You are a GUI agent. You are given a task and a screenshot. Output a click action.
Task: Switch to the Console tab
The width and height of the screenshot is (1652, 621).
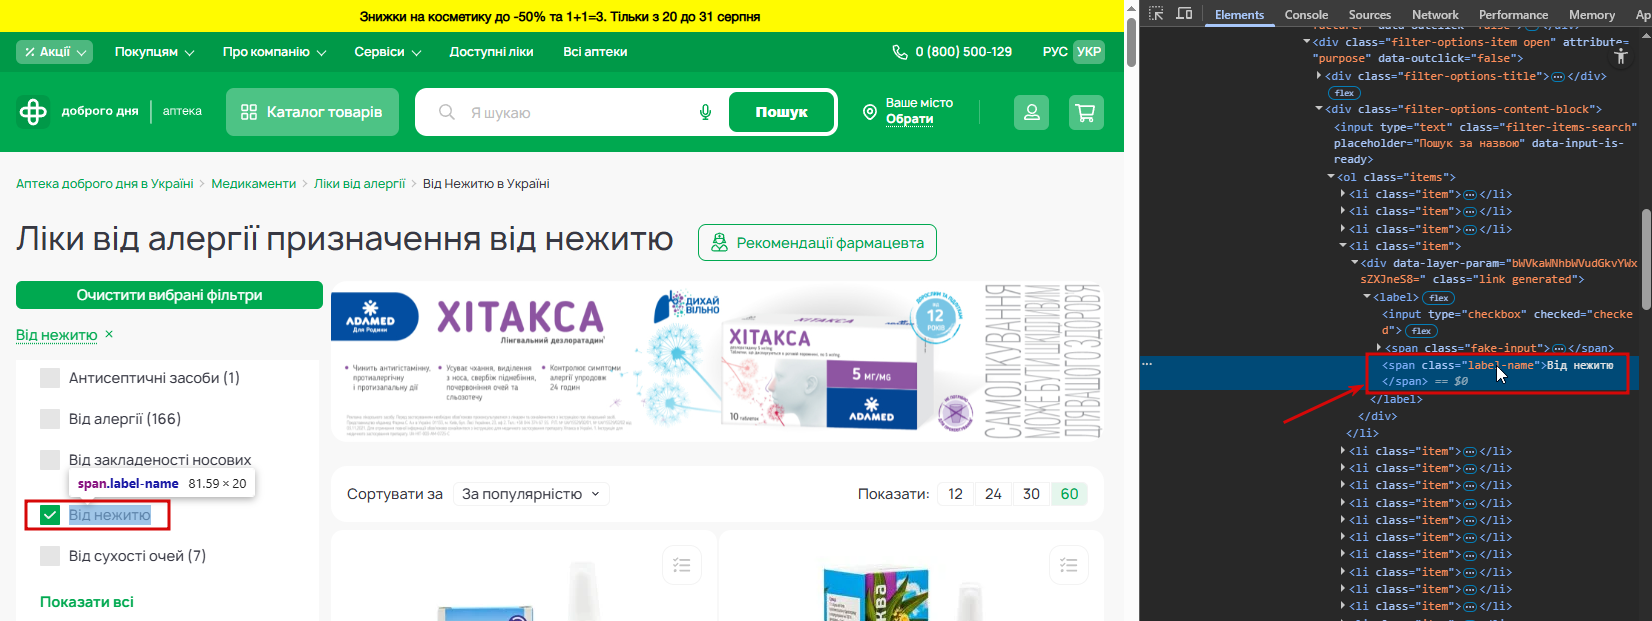(x=1306, y=14)
